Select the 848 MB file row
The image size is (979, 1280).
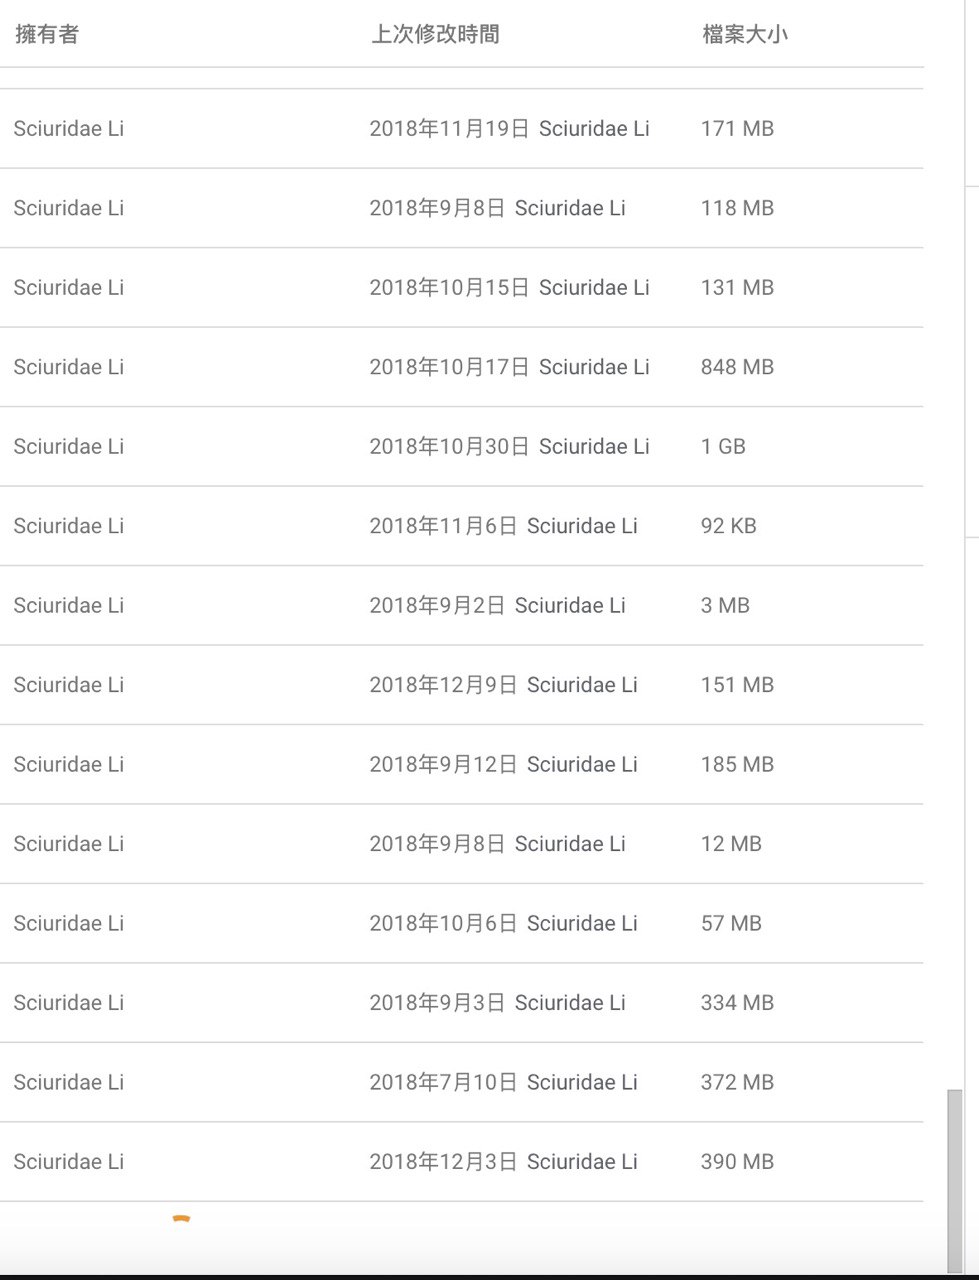tap(461, 367)
